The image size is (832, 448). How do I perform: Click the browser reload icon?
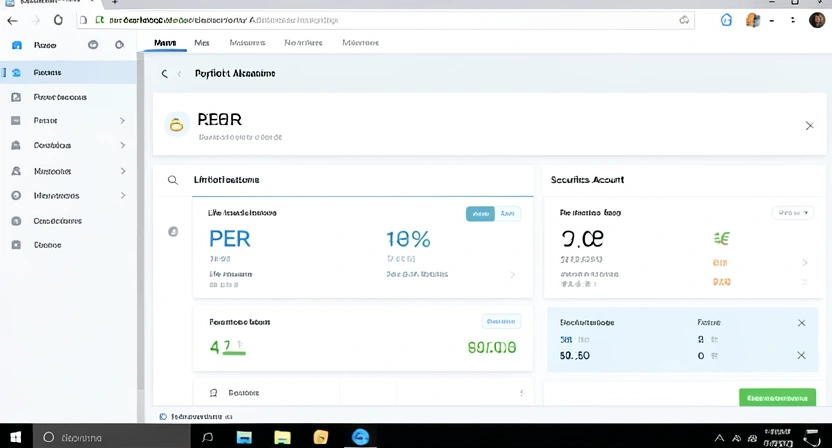58,20
